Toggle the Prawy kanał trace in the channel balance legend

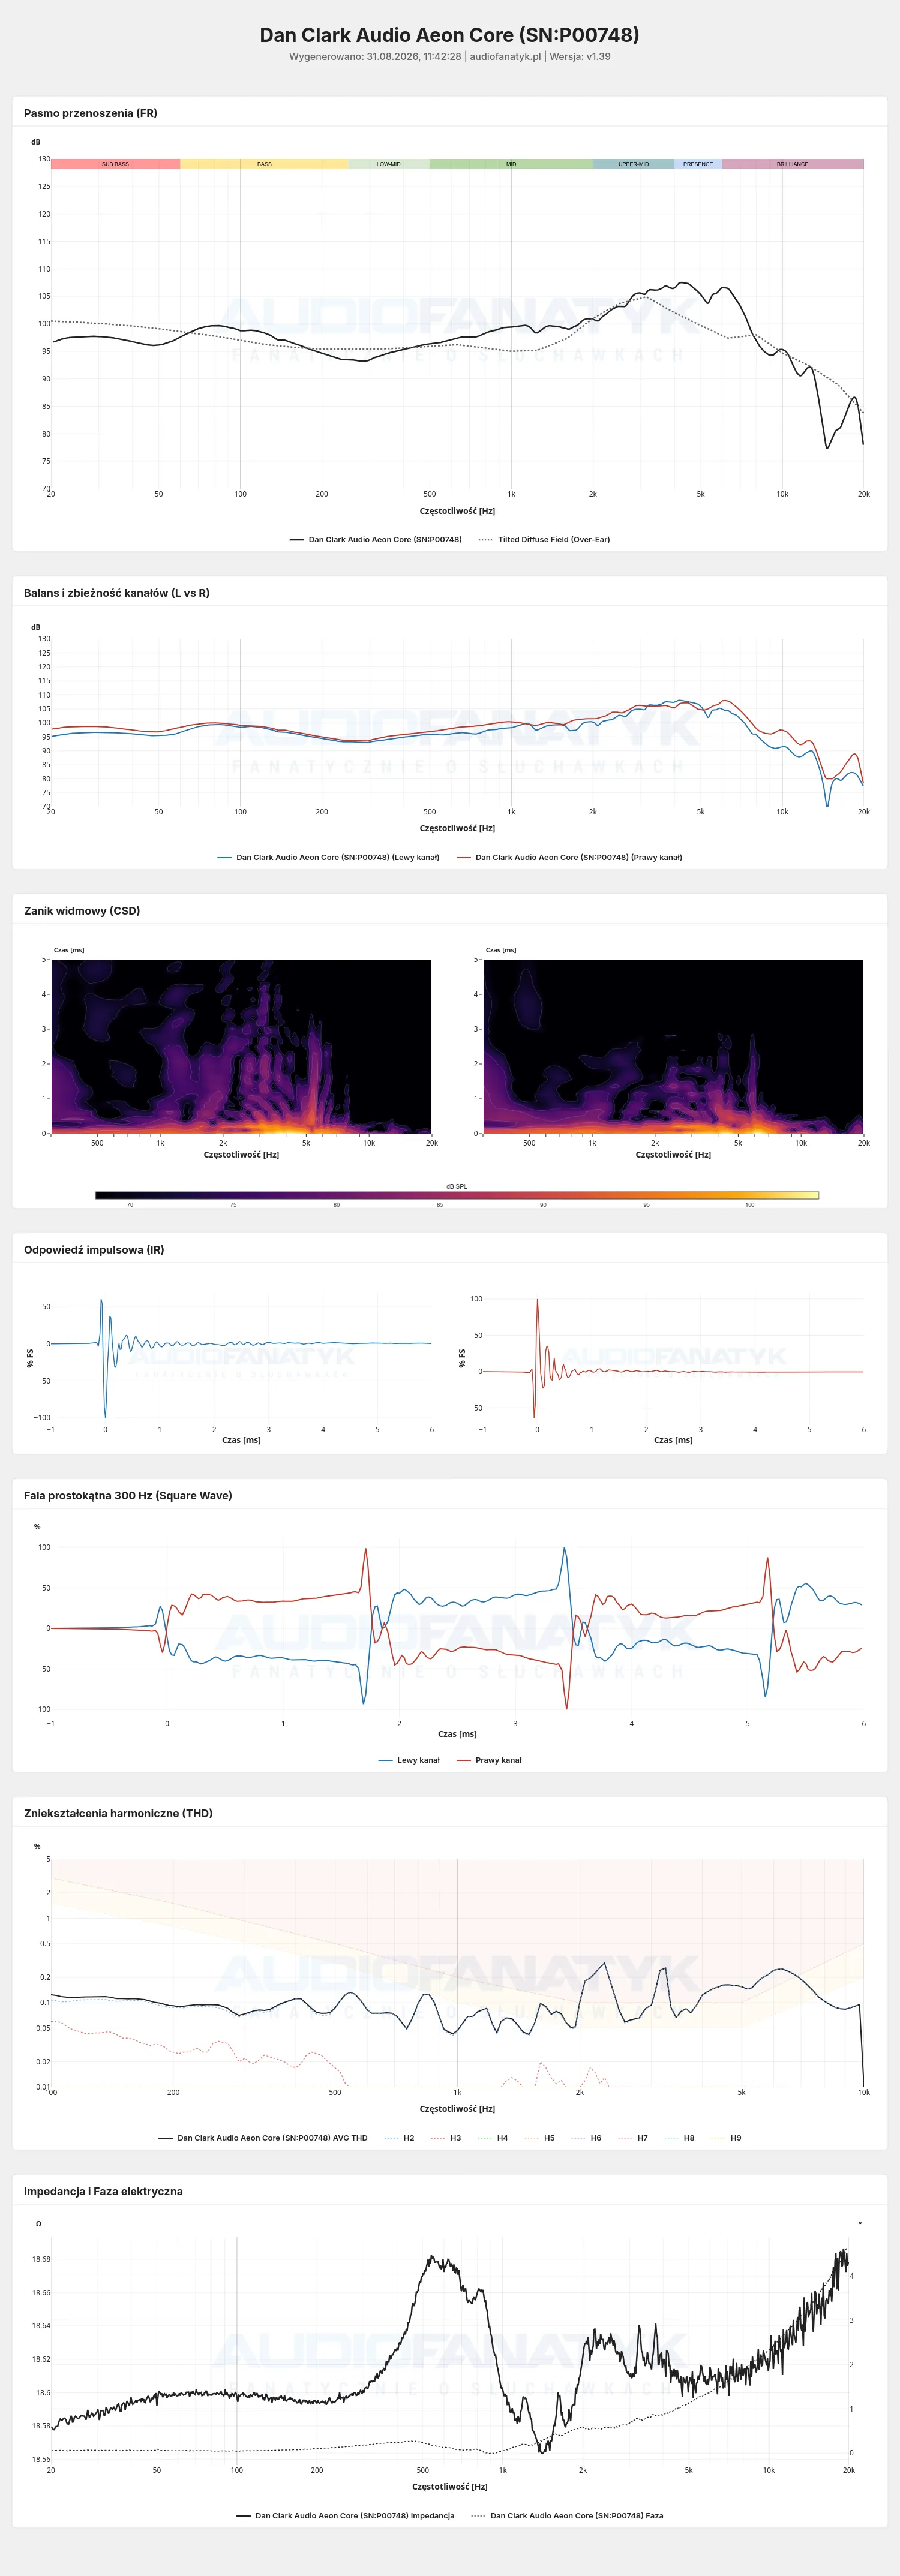tap(569, 857)
